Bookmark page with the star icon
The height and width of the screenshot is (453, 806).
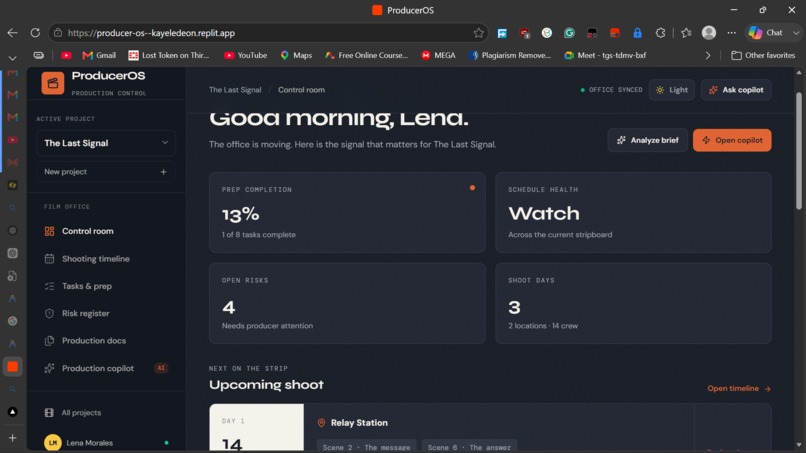[x=479, y=33]
